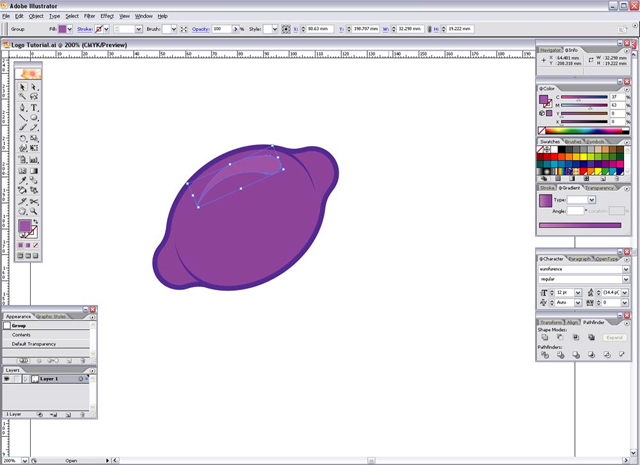Select the Direct Selection tool

(x=34, y=87)
